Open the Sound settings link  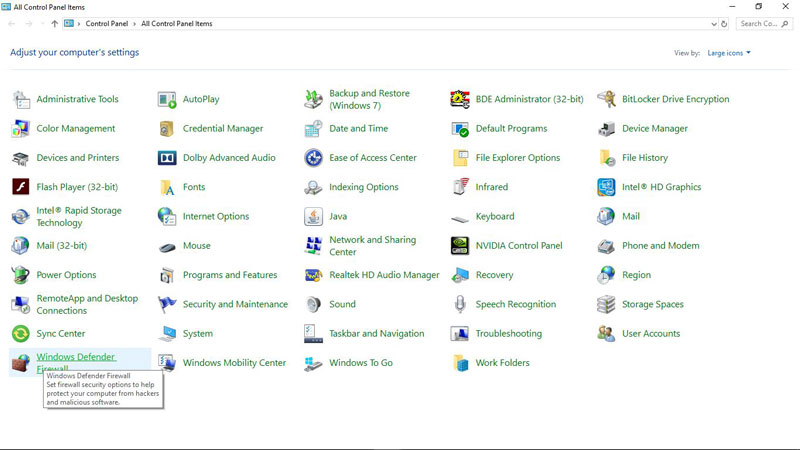point(342,305)
